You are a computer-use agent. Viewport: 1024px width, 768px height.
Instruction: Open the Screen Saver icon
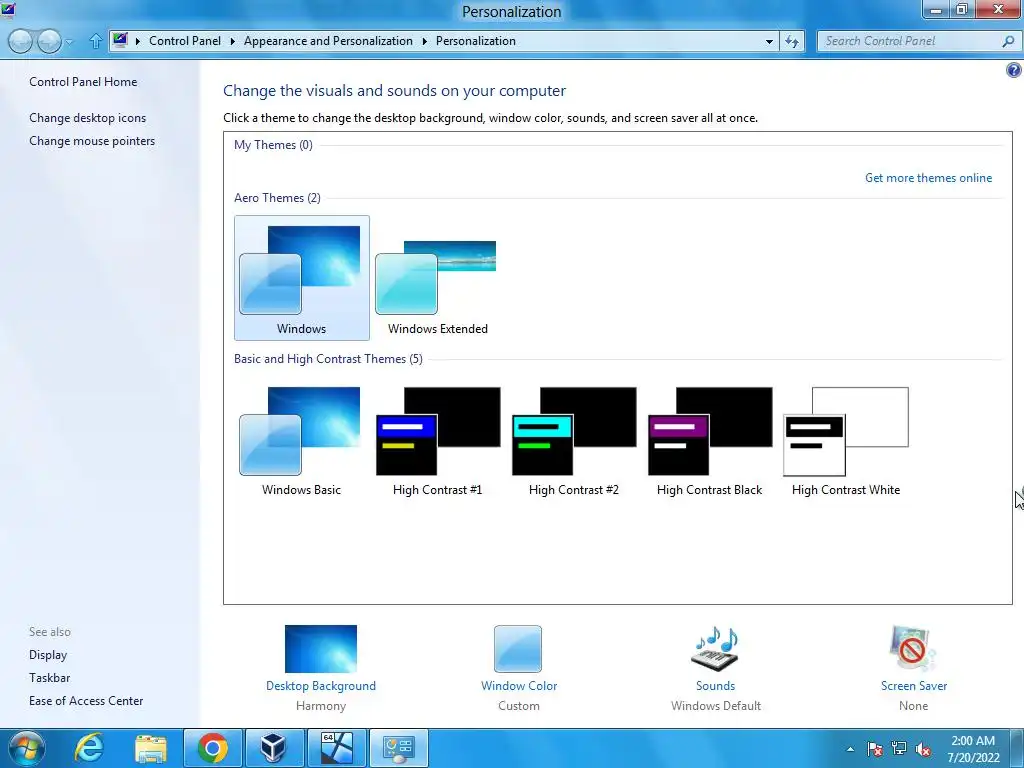pos(913,648)
